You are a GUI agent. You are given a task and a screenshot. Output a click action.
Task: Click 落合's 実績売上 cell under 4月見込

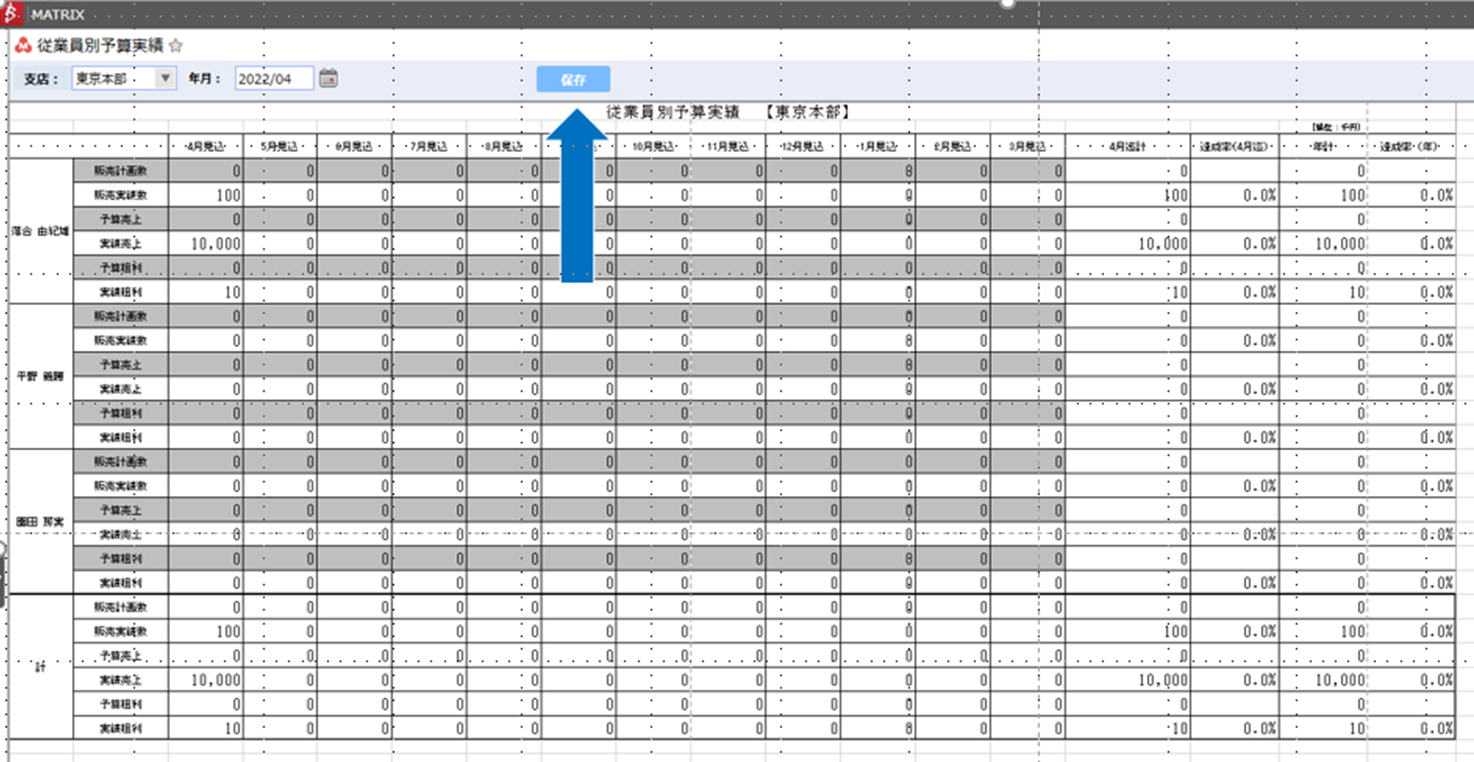(x=205, y=243)
